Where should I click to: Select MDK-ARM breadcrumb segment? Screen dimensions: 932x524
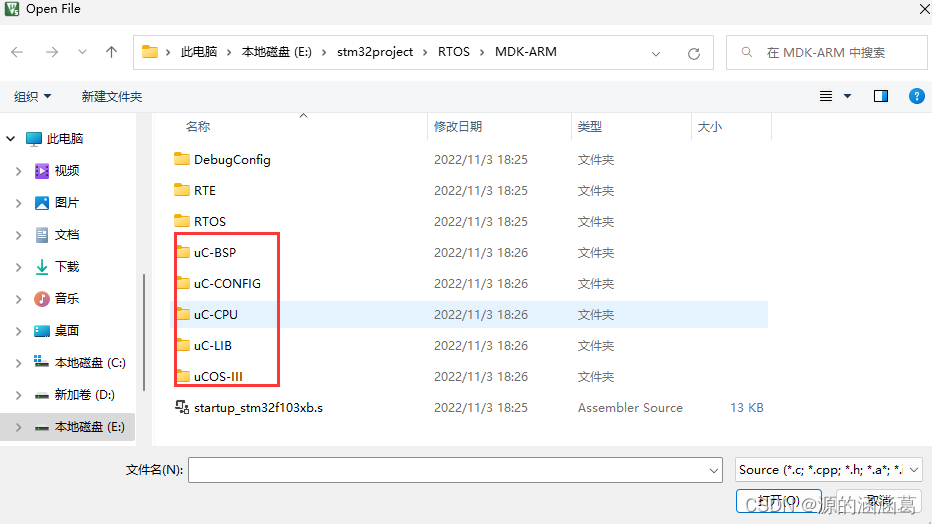(x=526, y=52)
